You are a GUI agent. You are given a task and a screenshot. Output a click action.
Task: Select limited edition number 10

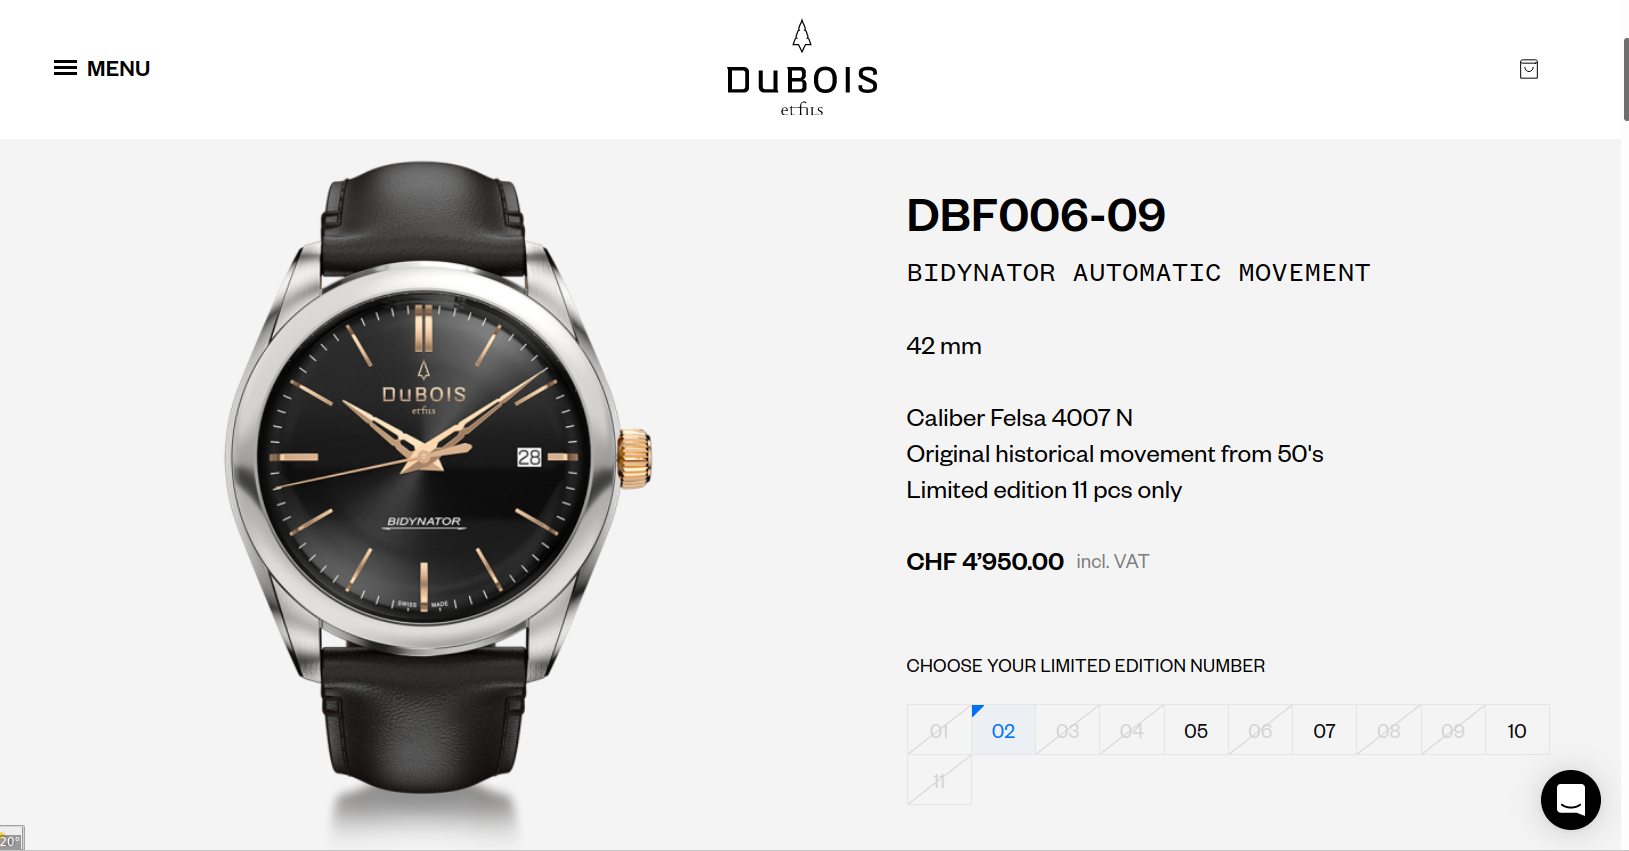tap(1517, 730)
